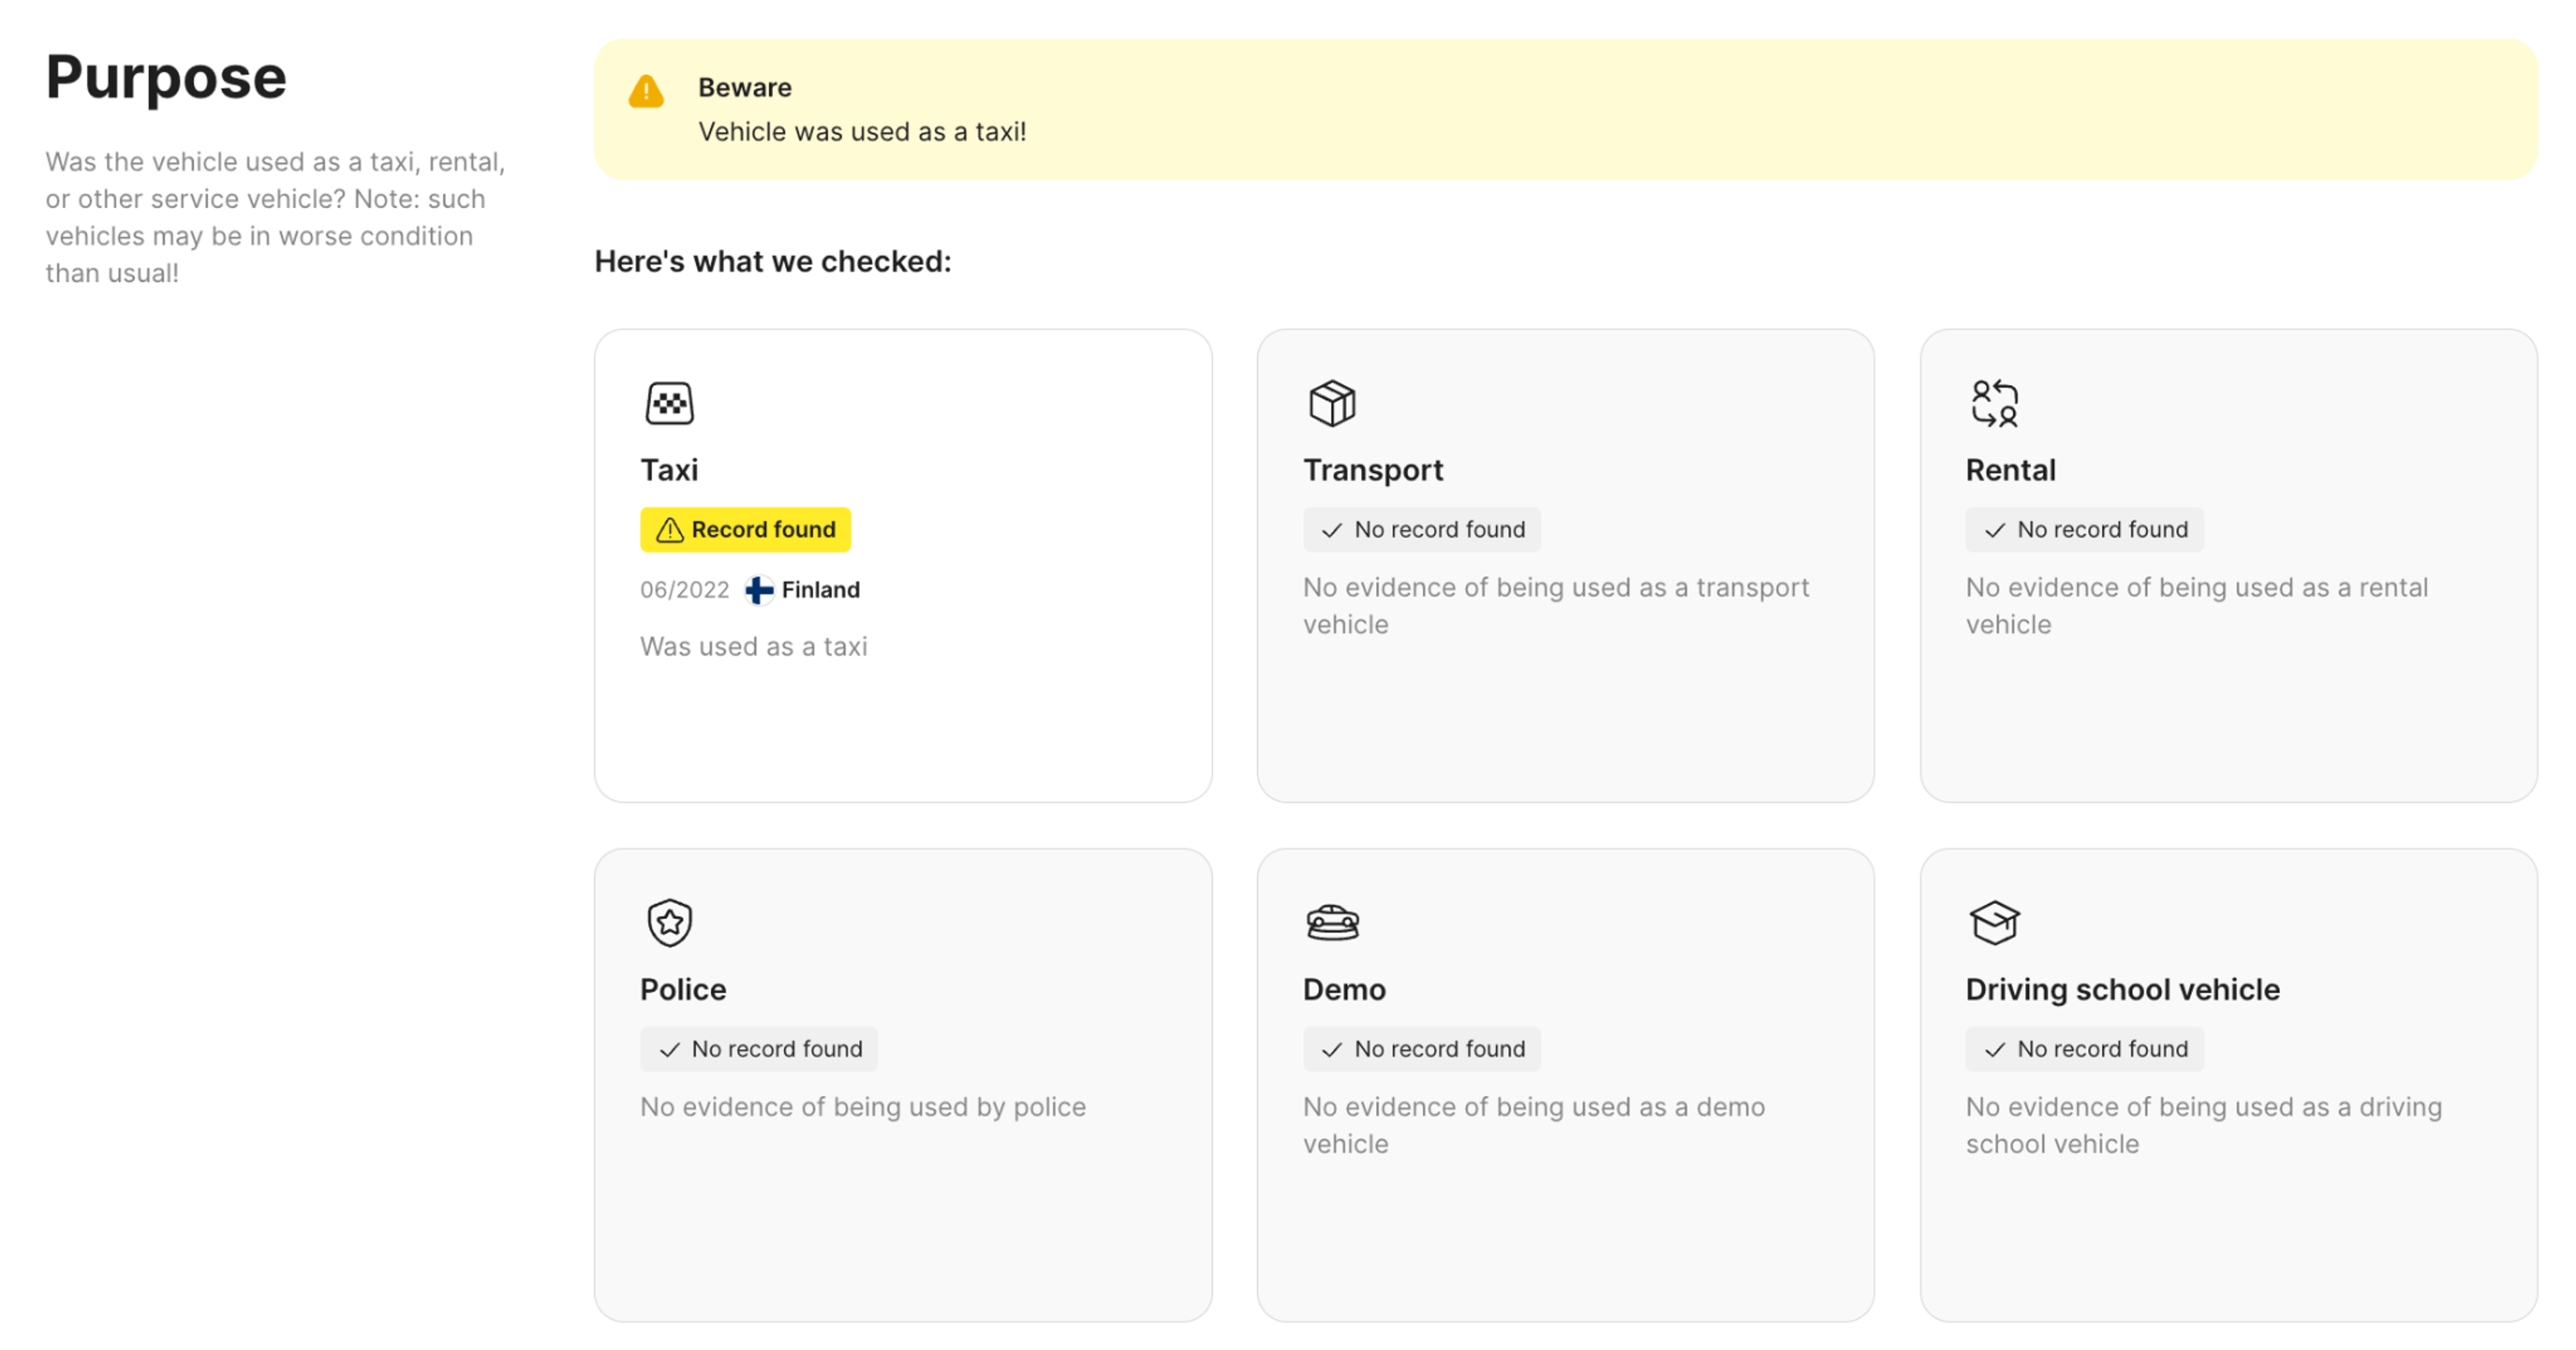Click the checkered Taxi icon
The image size is (2576, 1350).
click(669, 404)
